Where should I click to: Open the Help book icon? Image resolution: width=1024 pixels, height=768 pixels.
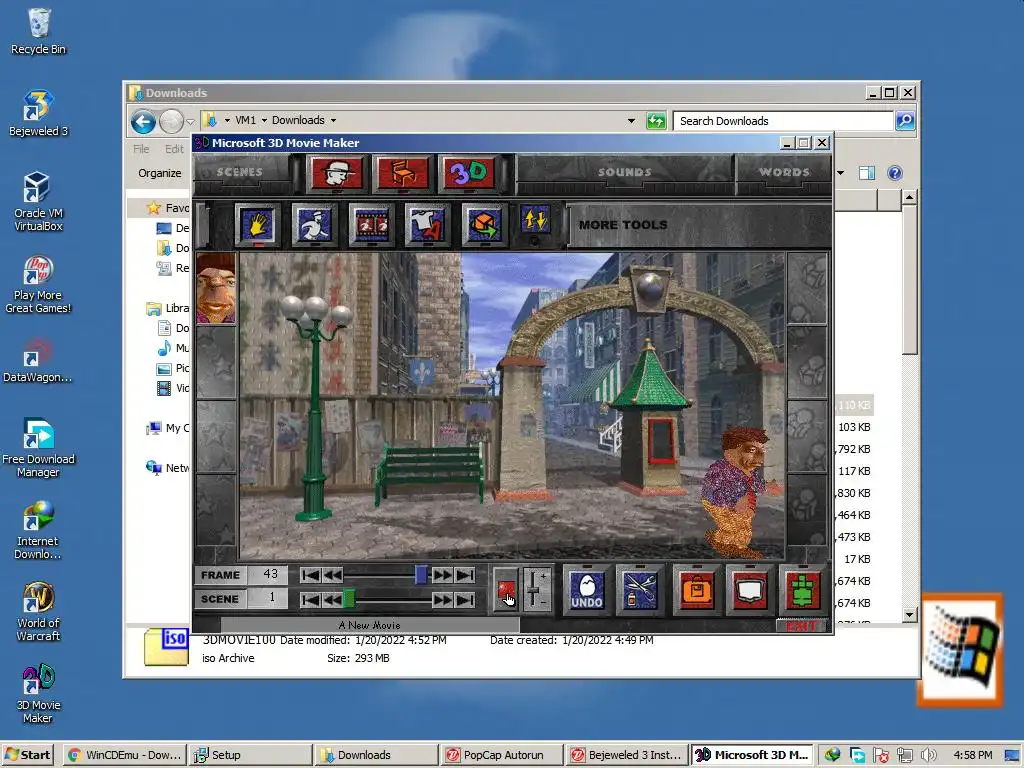point(749,590)
